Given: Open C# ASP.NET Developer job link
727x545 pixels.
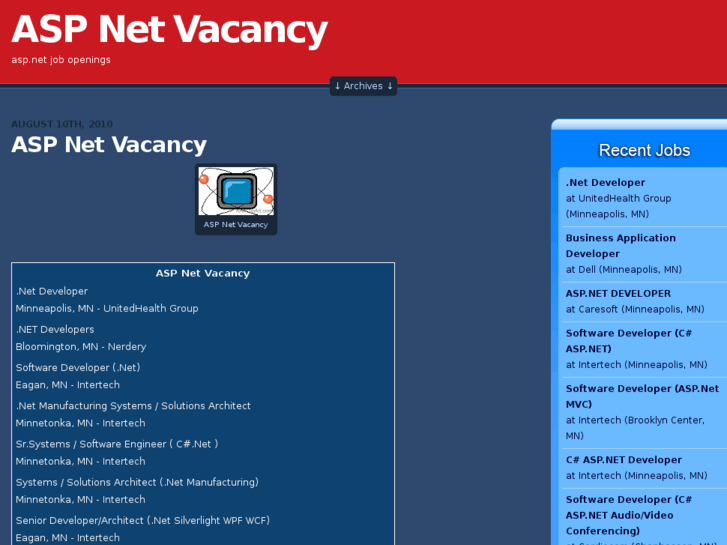Looking at the screenshot, I should coord(624,460).
